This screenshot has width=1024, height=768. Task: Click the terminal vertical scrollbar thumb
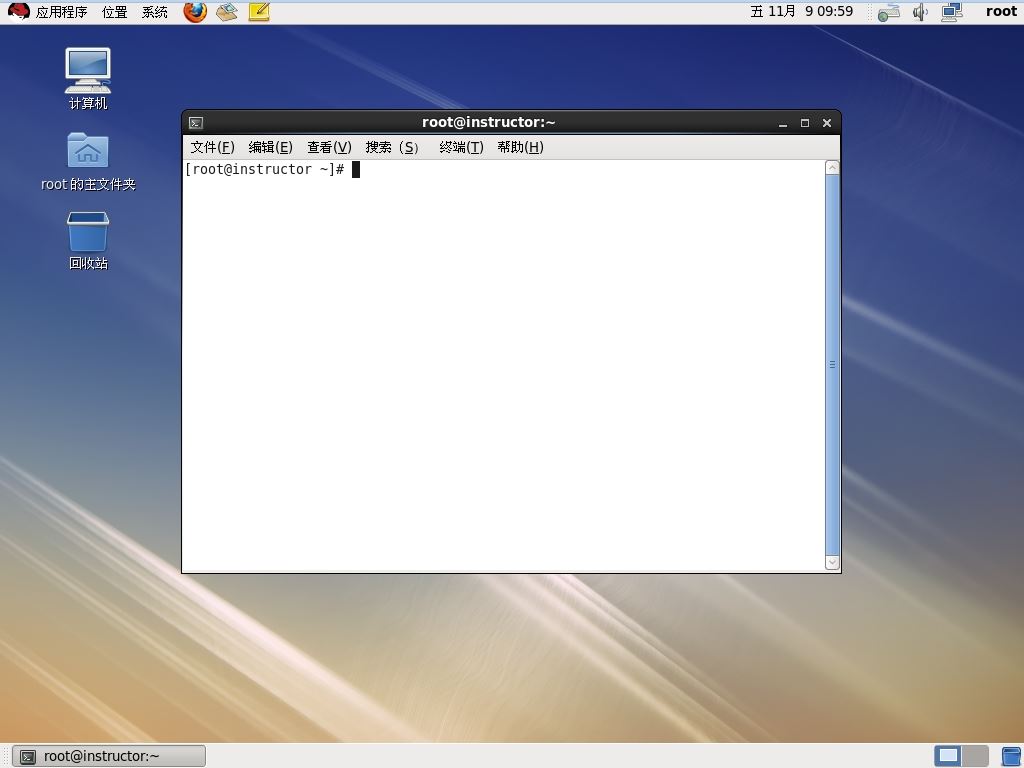[x=832, y=364]
